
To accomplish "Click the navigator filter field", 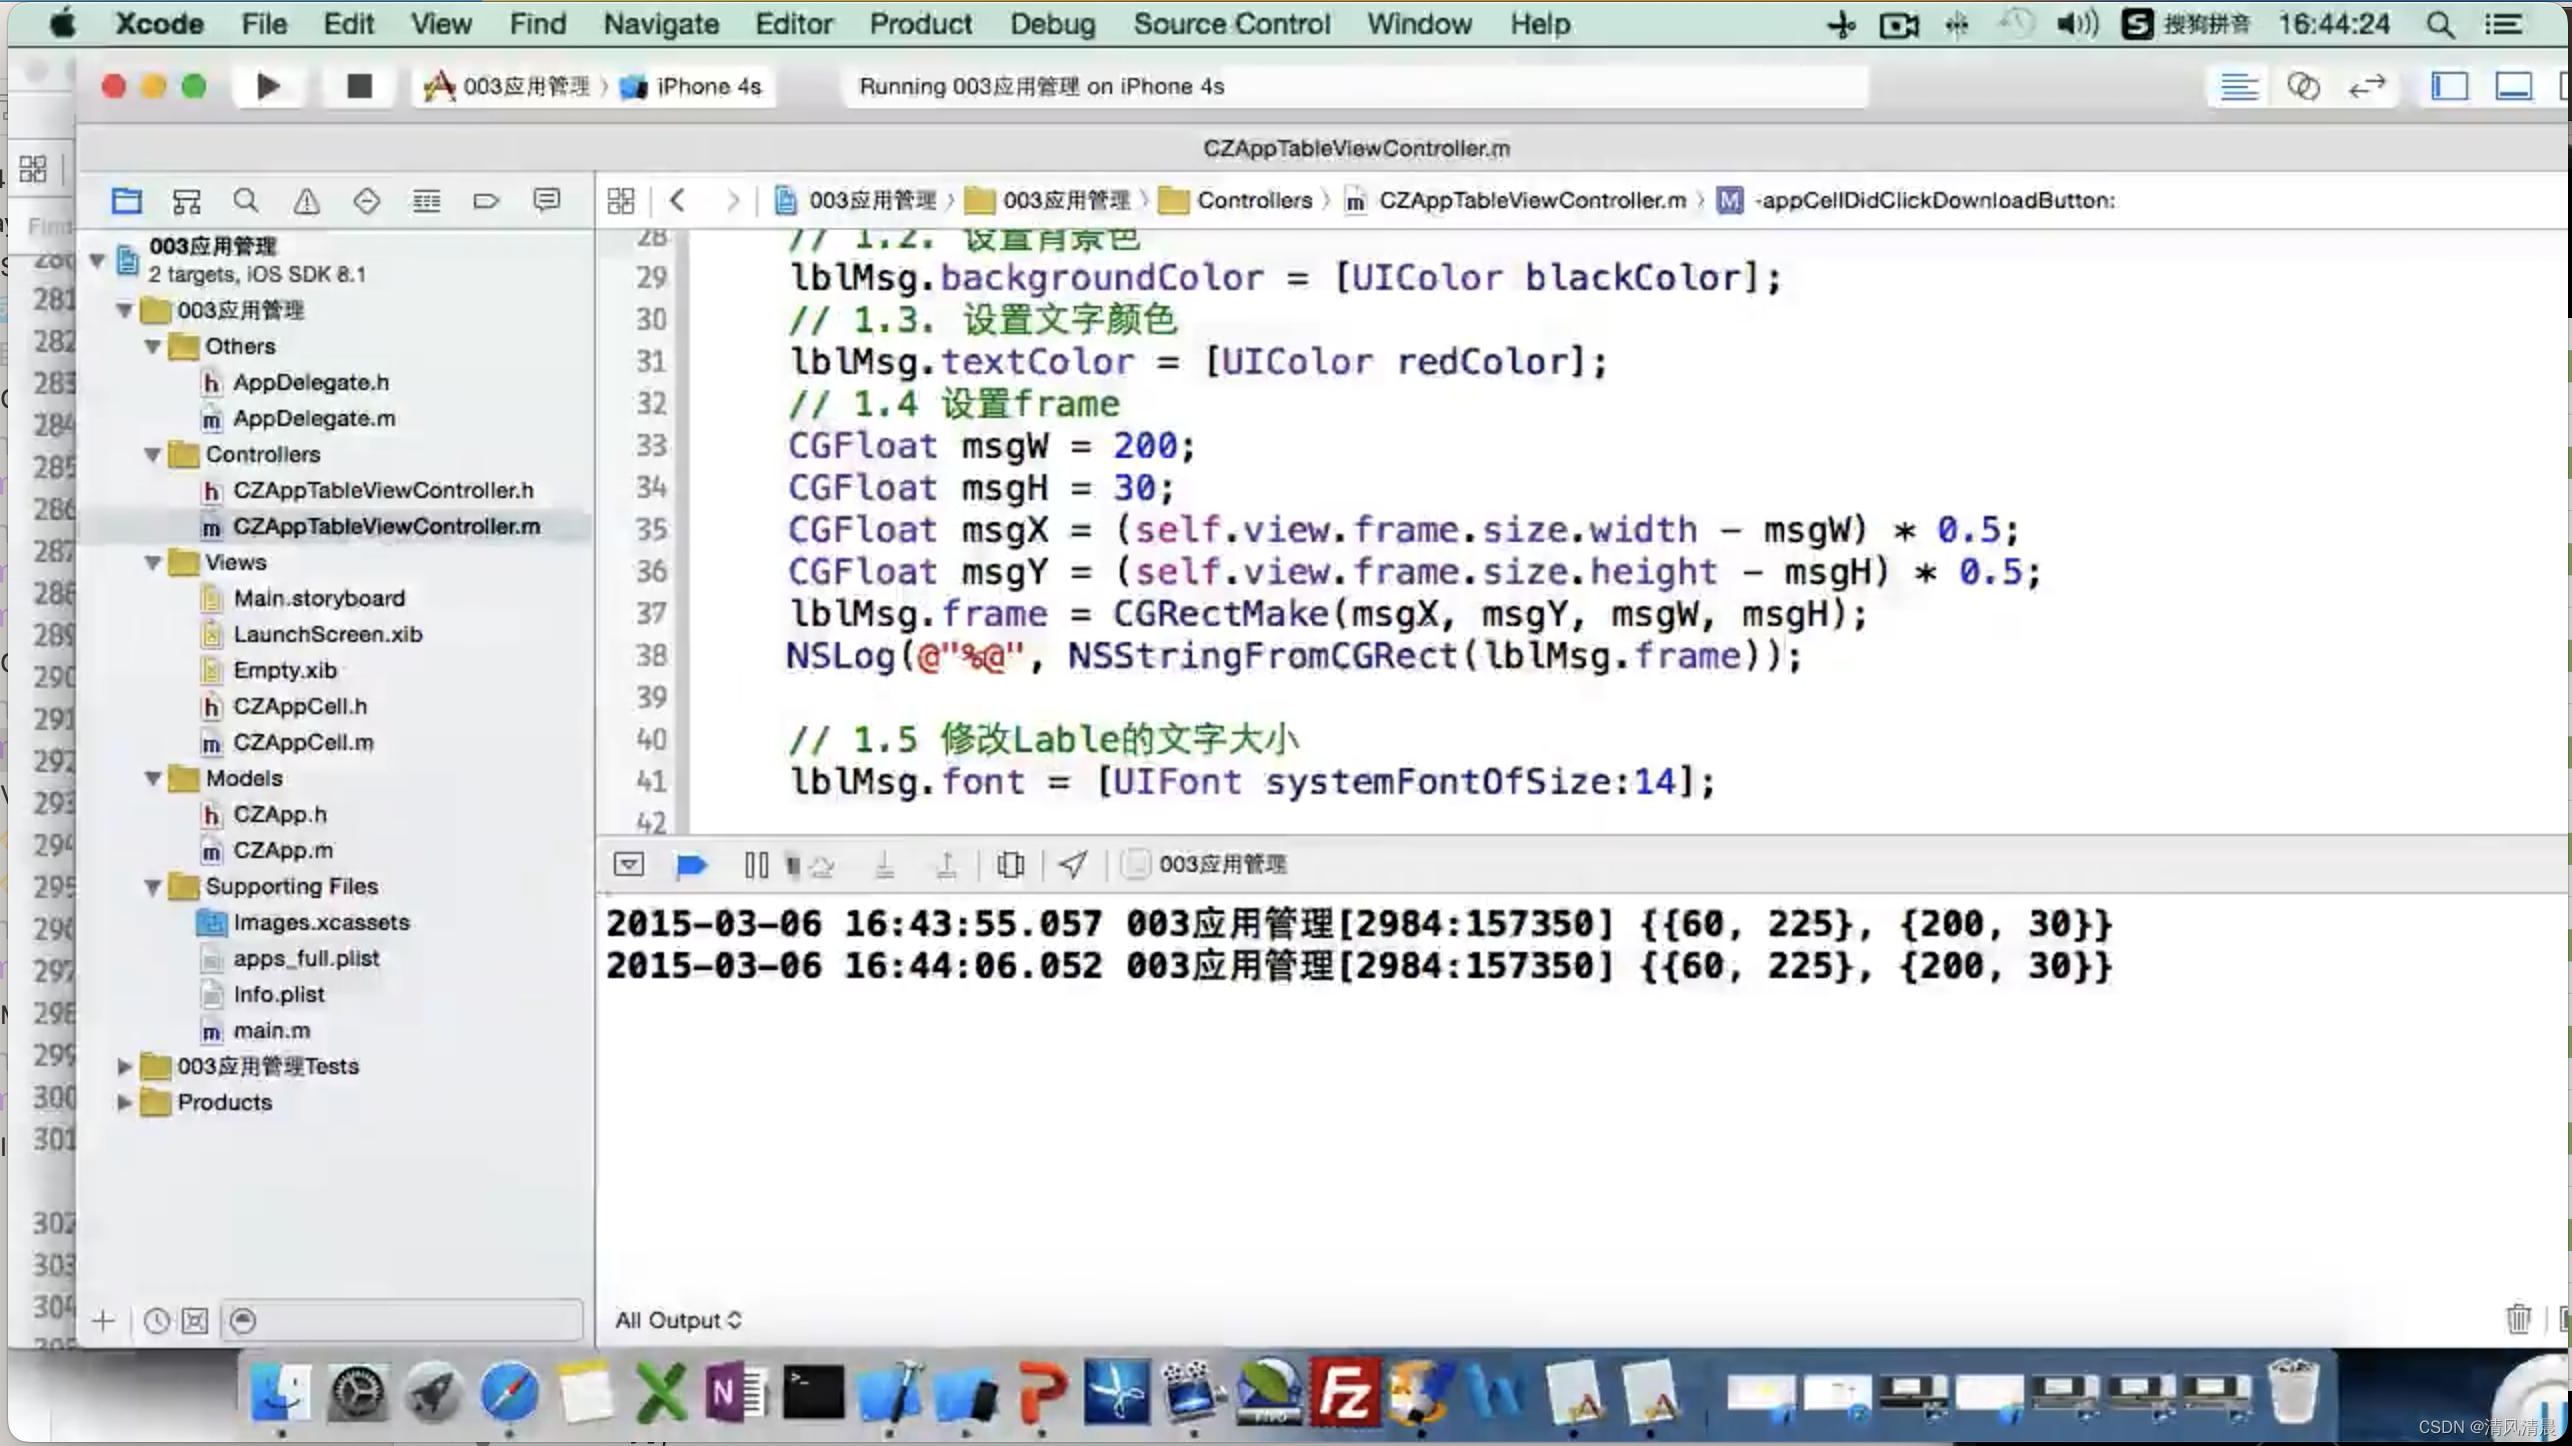I will (x=403, y=1321).
